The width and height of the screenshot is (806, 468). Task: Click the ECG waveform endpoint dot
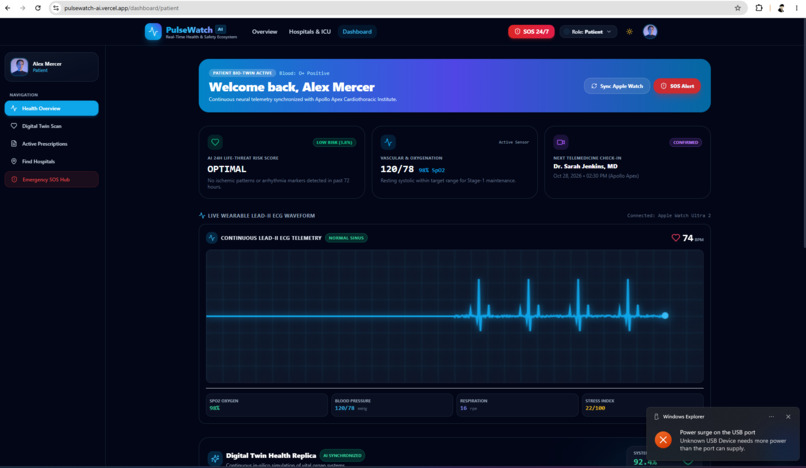pos(665,315)
